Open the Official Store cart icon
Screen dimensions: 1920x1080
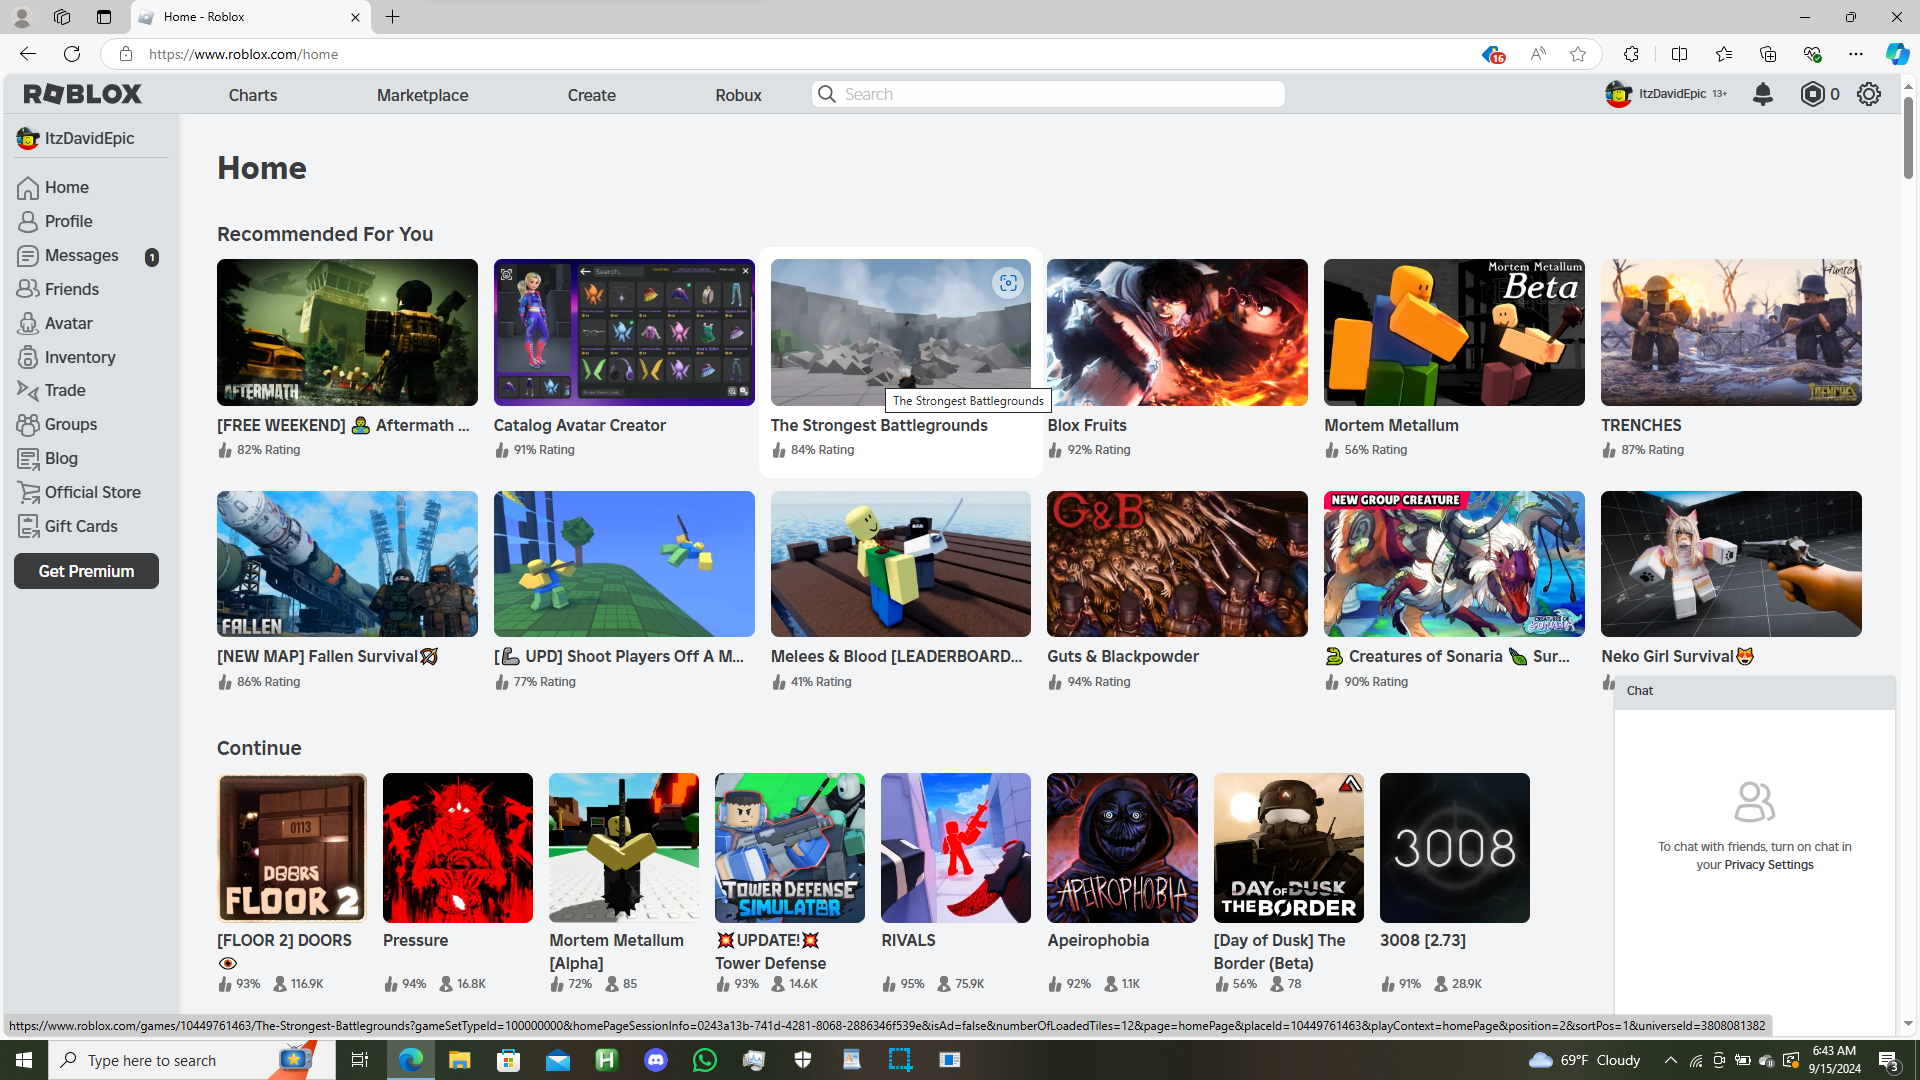(x=28, y=492)
